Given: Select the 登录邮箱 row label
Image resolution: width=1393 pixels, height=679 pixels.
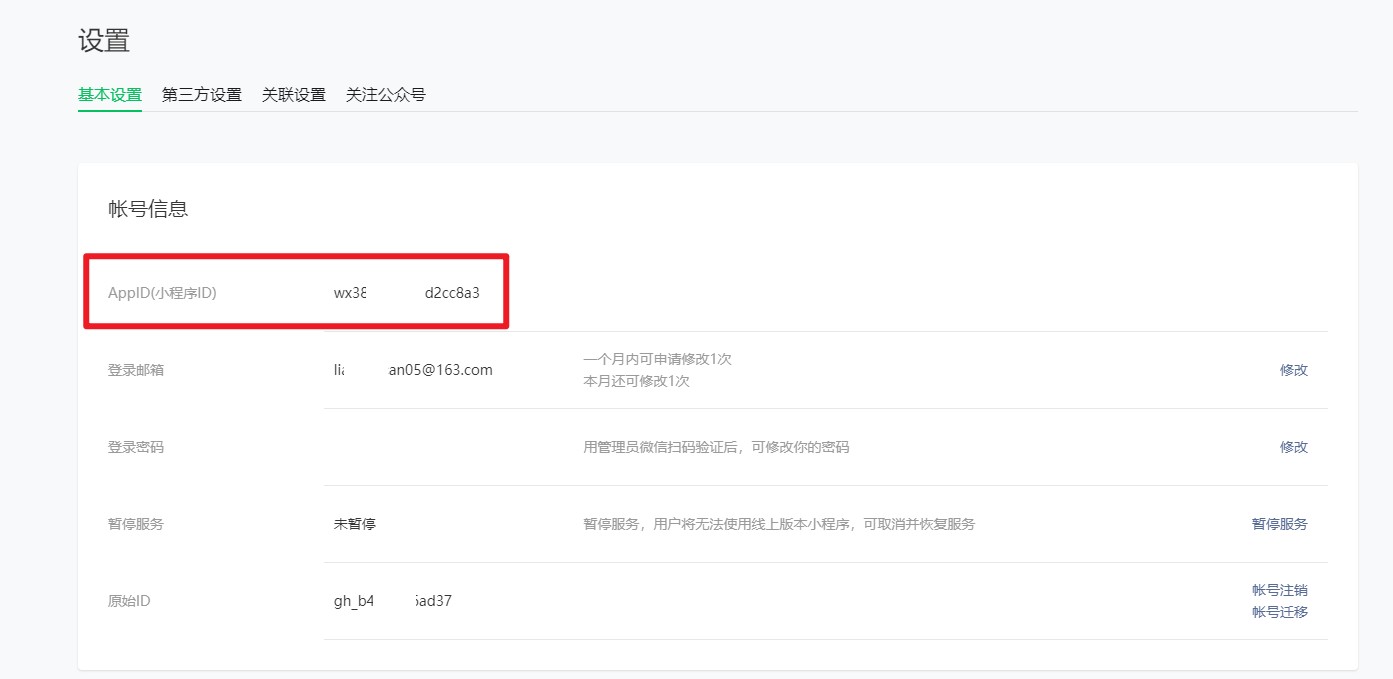Looking at the screenshot, I should click(x=136, y=370).
